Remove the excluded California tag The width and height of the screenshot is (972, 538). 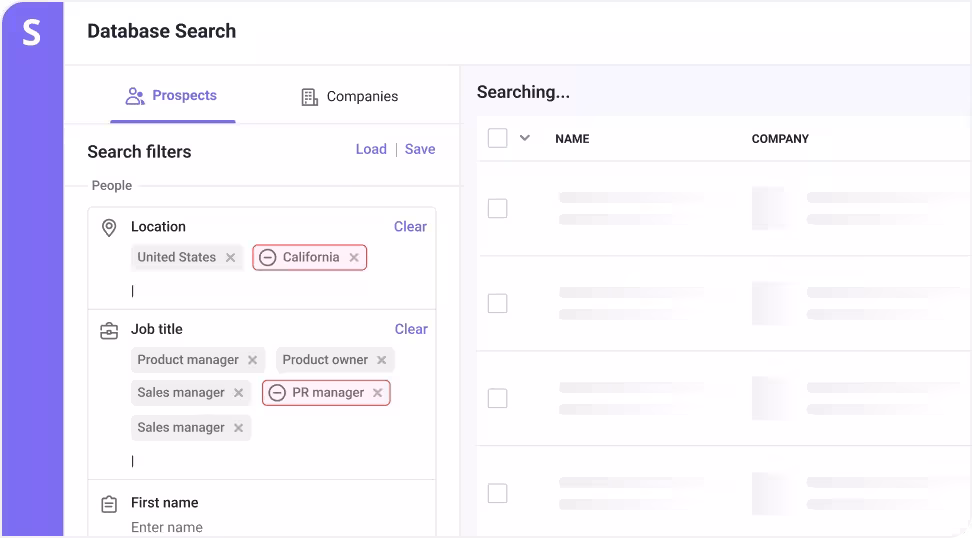[353, 258]
